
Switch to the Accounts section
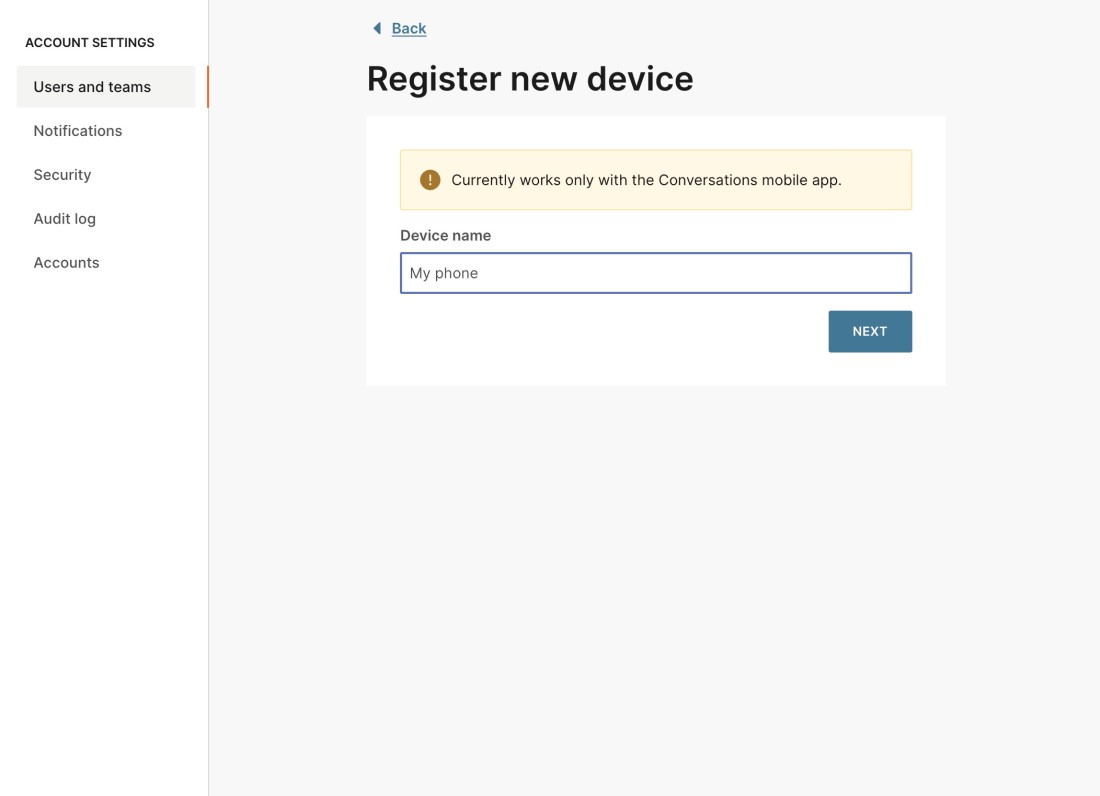(x=66, y=263)
